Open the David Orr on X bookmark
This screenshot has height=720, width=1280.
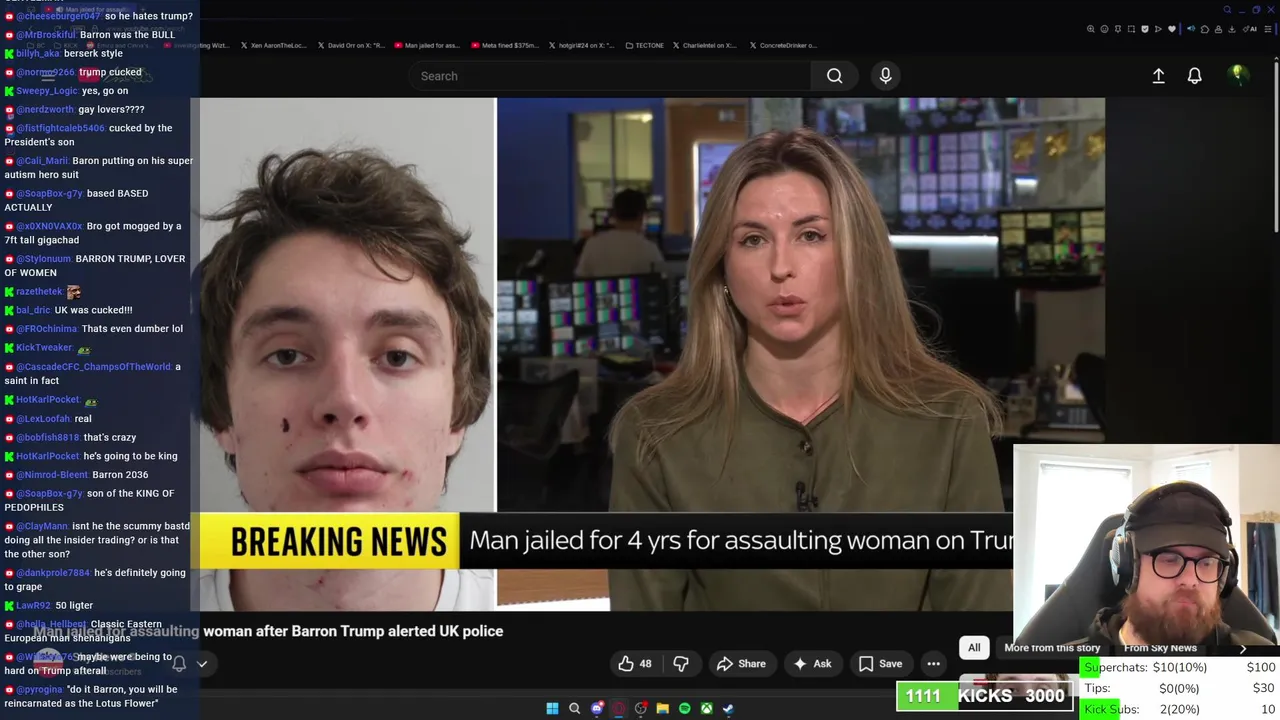click(x=350, y=45)
